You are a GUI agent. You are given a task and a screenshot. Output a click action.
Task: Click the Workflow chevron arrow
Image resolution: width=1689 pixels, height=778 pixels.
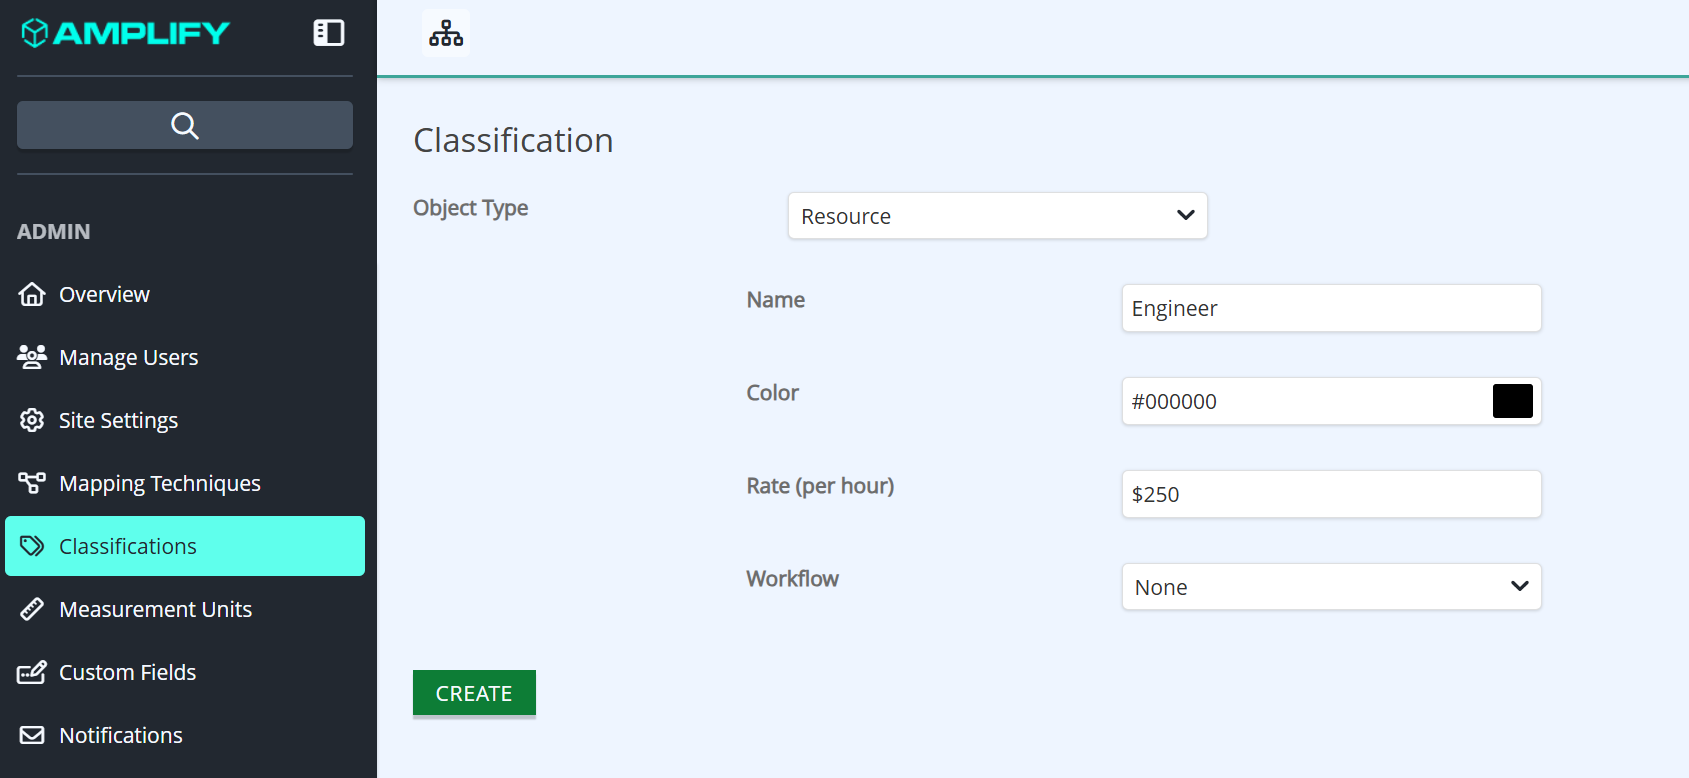[1520, 586]
